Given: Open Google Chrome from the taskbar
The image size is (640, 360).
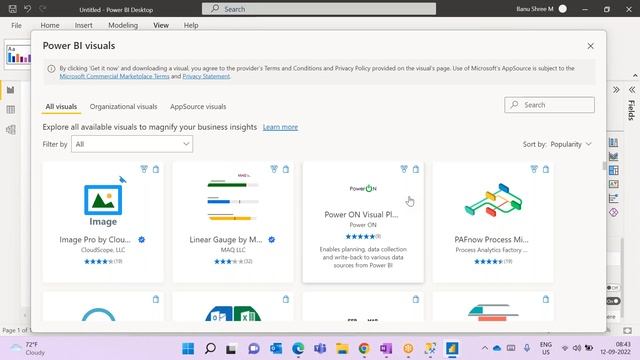Looking at the screenshot, I should pos(364,349).
